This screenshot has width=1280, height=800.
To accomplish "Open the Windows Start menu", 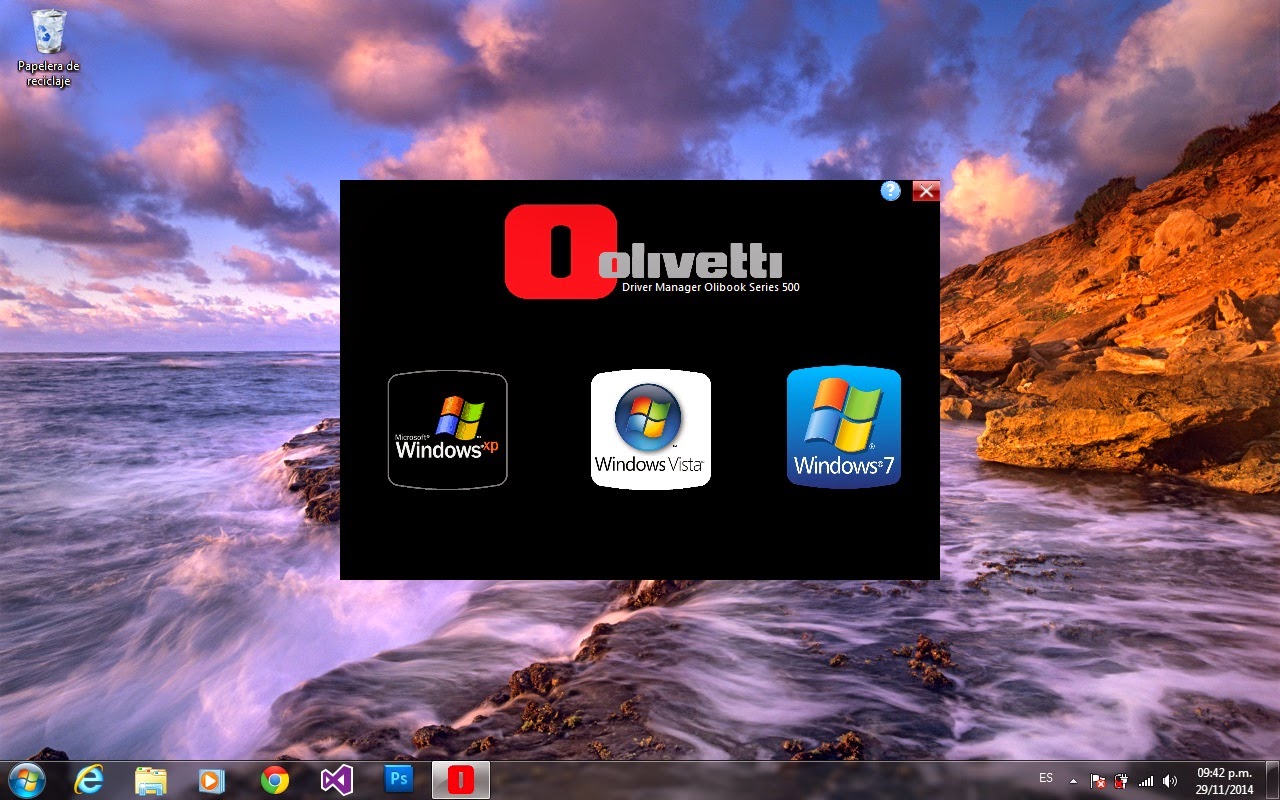I will pos(27,780).
